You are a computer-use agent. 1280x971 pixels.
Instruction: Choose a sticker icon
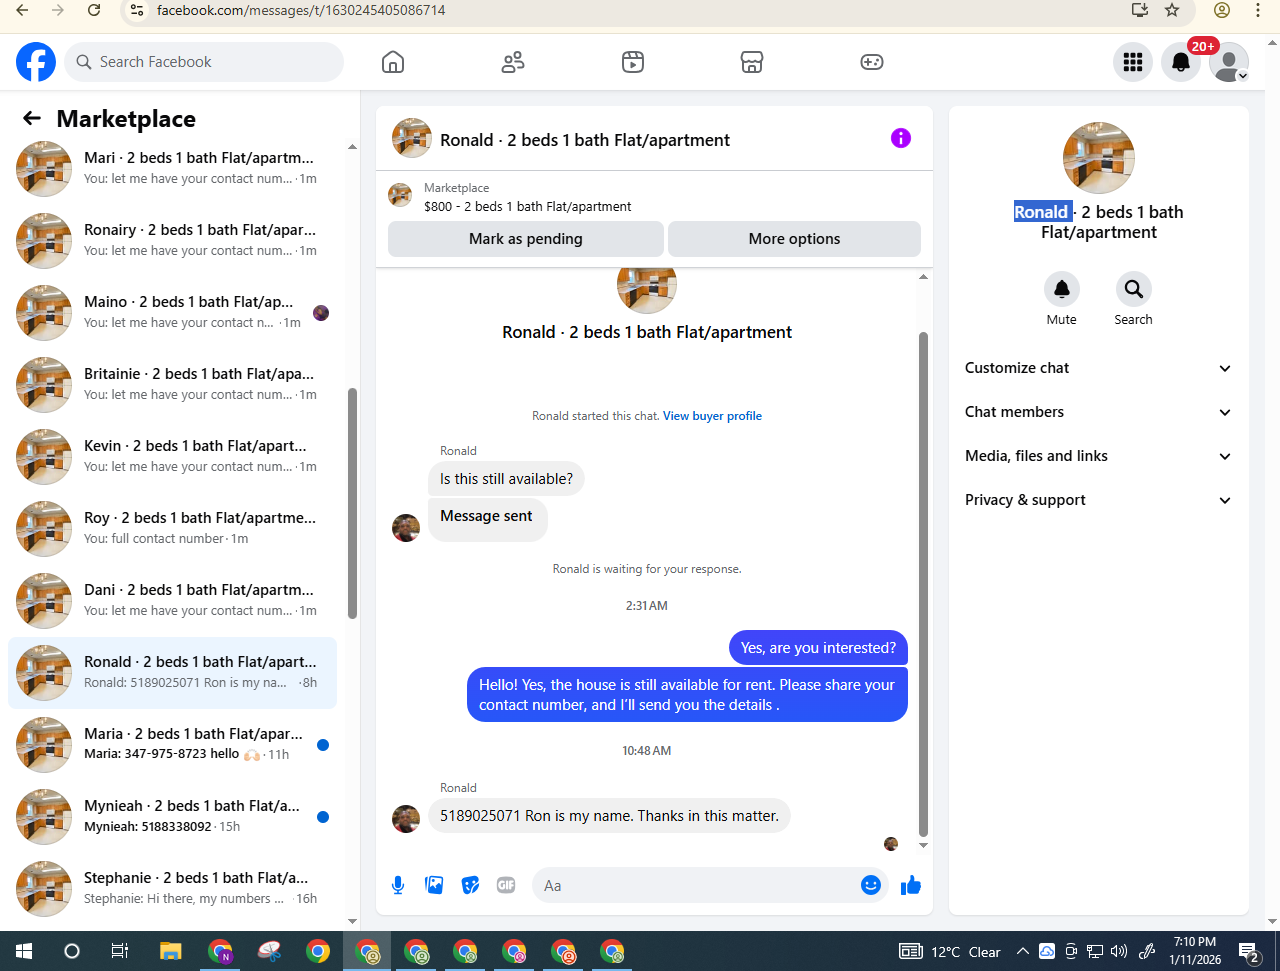[x=470, y=885]
